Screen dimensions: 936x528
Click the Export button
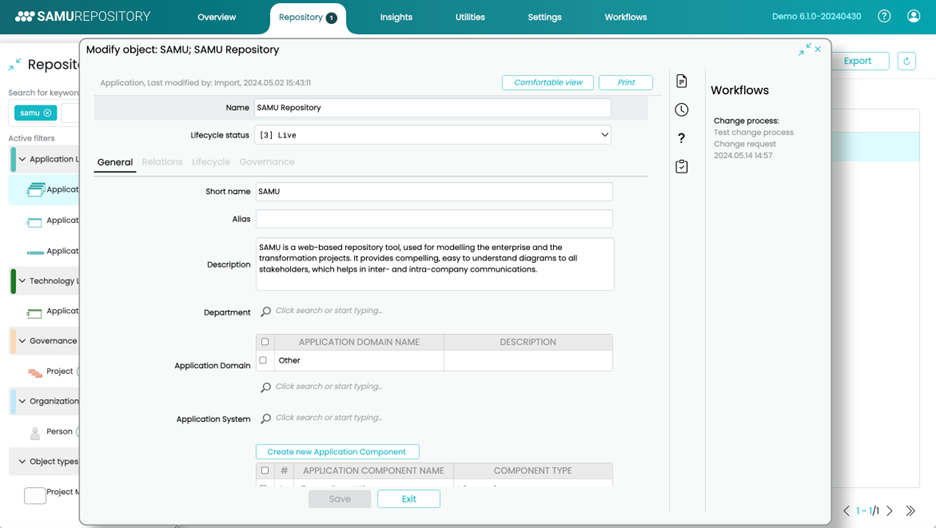[857, 61]
